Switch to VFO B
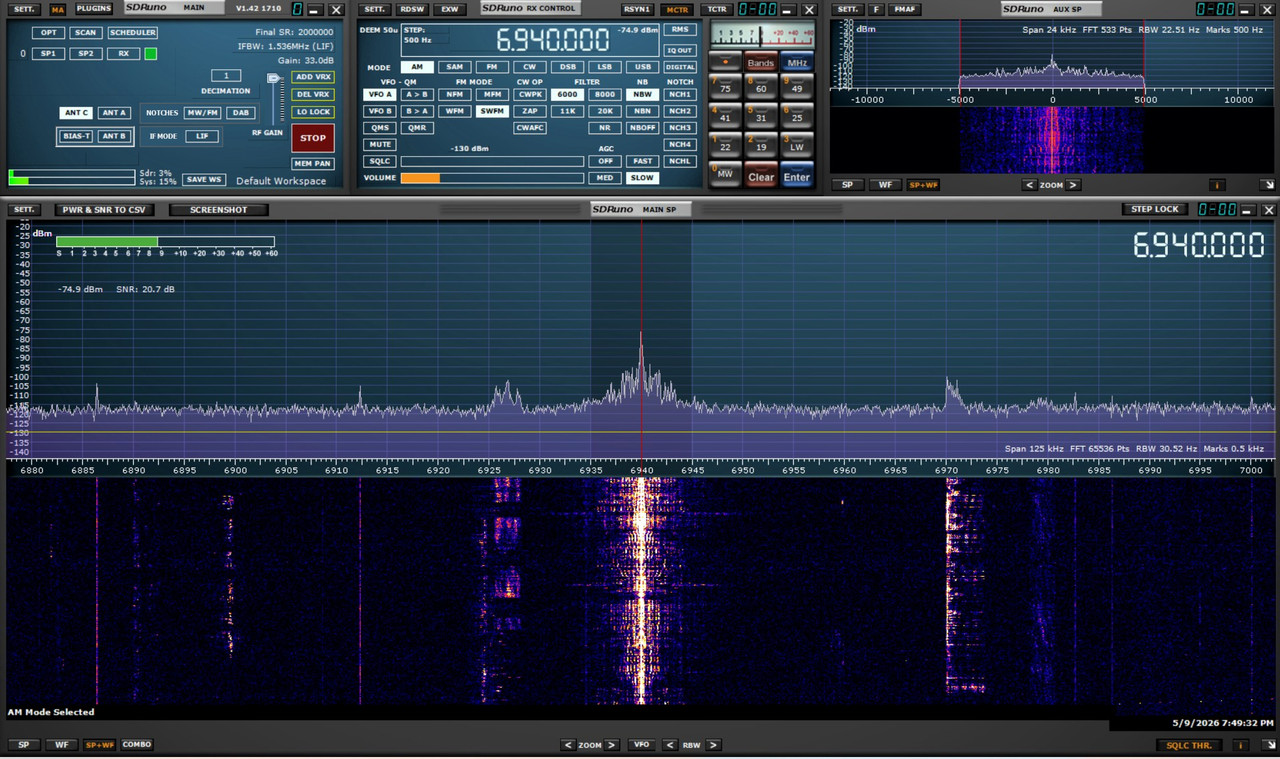The image size is (1280, 759). (x=380, y=111)
